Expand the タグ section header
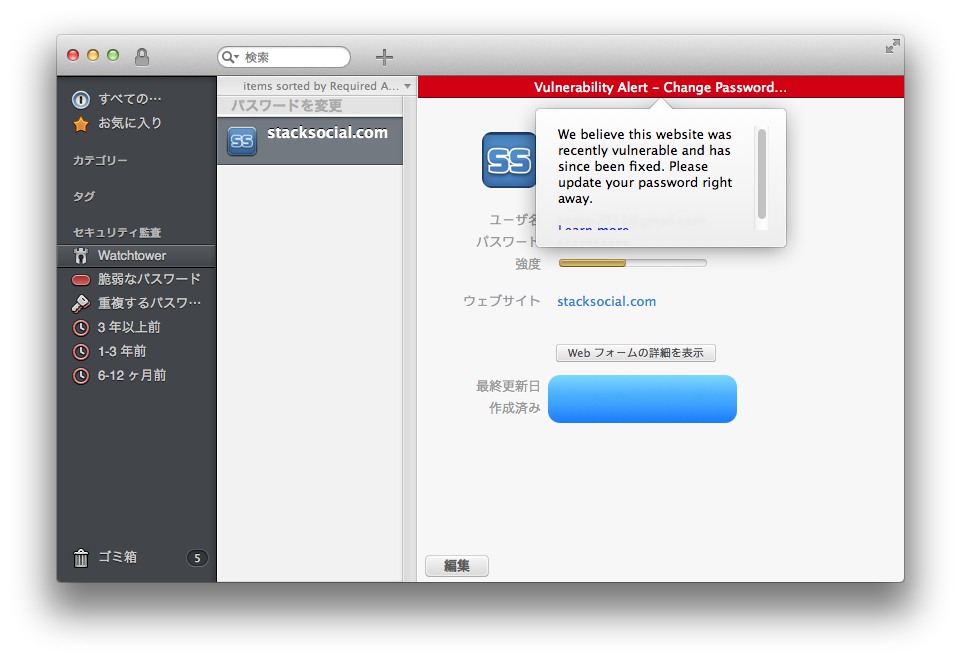Screen dimensions: 961x661 tap(84, 197)
